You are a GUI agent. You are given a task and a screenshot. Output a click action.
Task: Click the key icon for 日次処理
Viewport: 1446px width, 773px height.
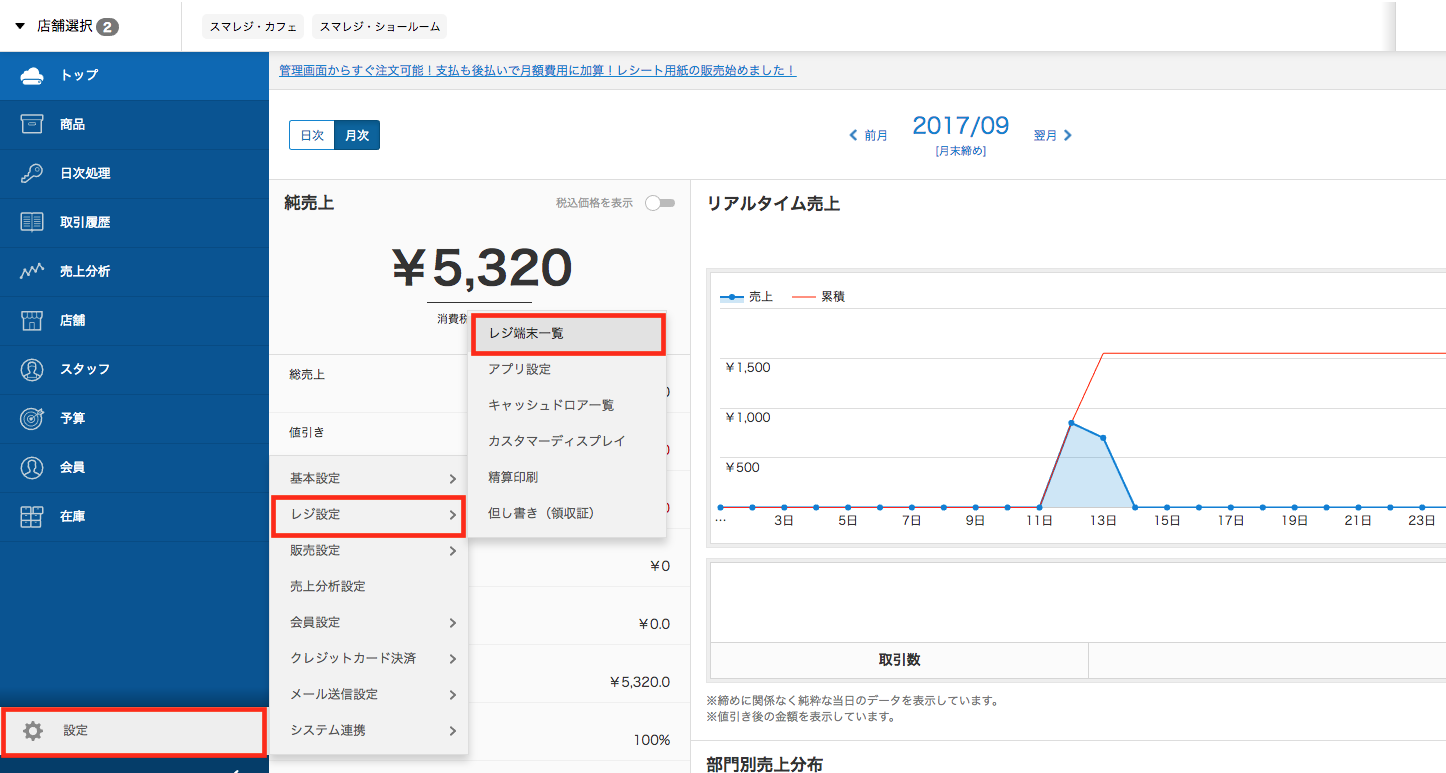[x=32, y=173]
